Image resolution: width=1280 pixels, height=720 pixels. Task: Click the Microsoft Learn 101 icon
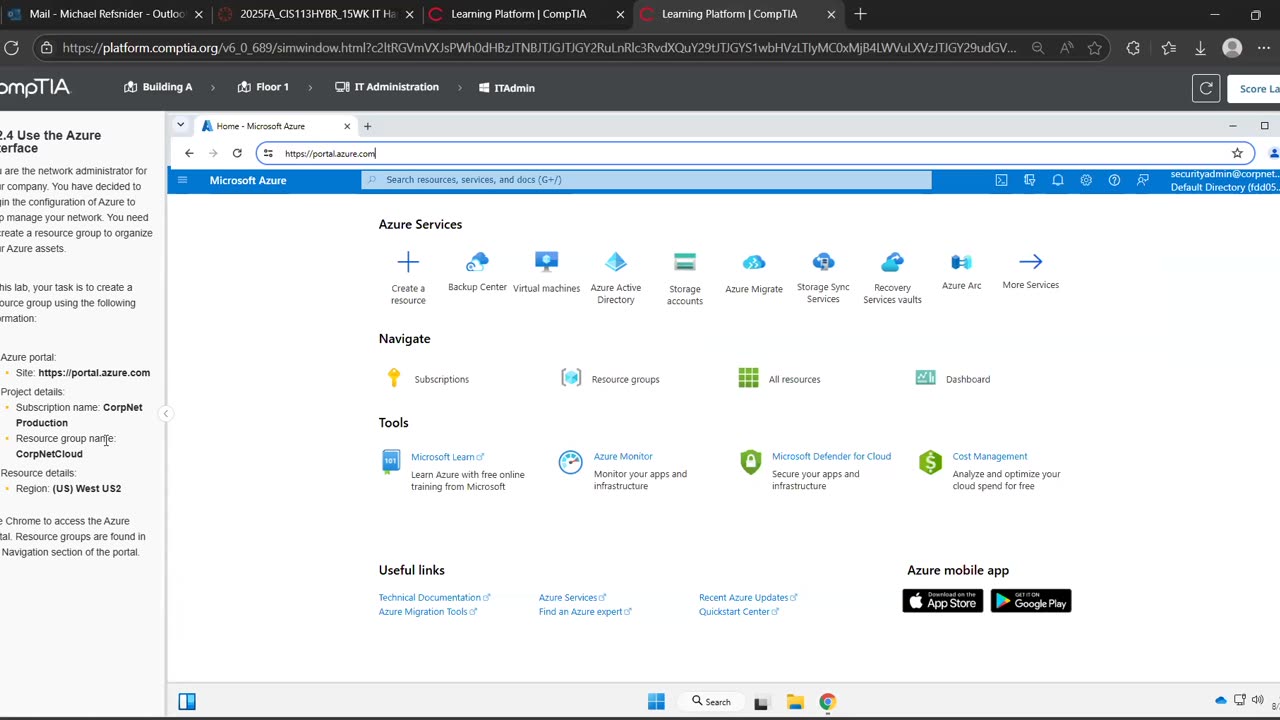391,462
